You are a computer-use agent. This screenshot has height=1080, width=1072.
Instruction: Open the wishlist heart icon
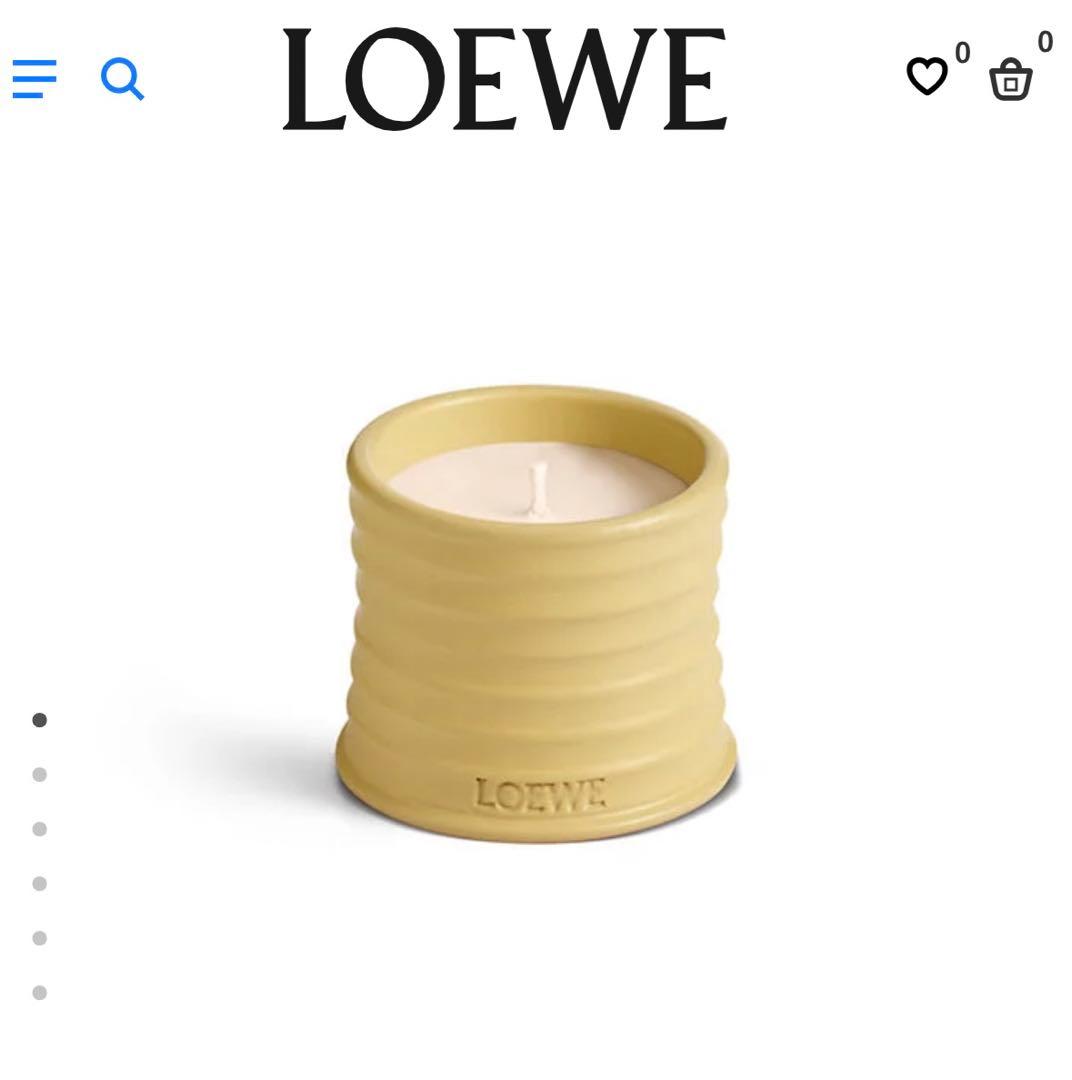point(927,76)
